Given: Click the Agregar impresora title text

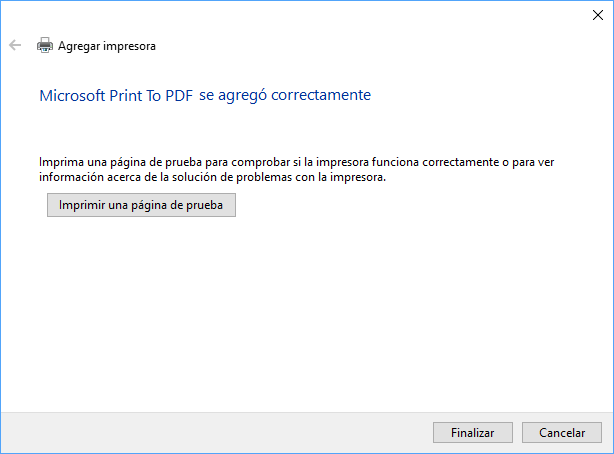Looking at the screenshot, I should 107,46.
